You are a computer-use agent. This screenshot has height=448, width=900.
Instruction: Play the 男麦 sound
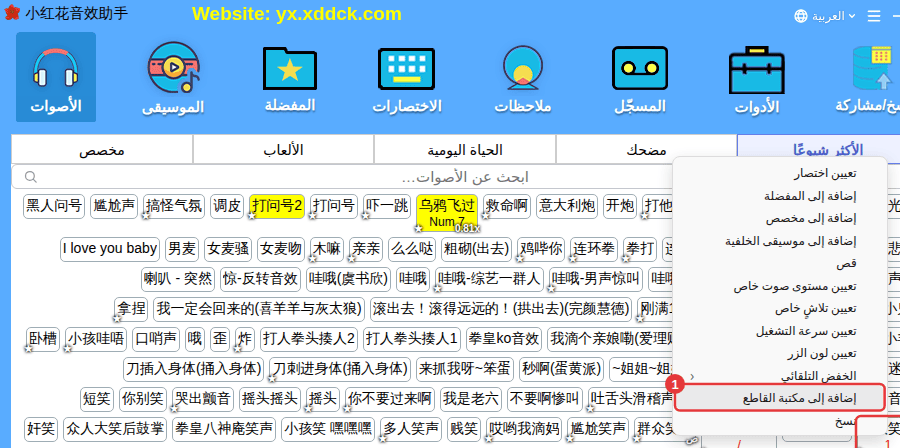pyautogui.click(x=182, y=249)
